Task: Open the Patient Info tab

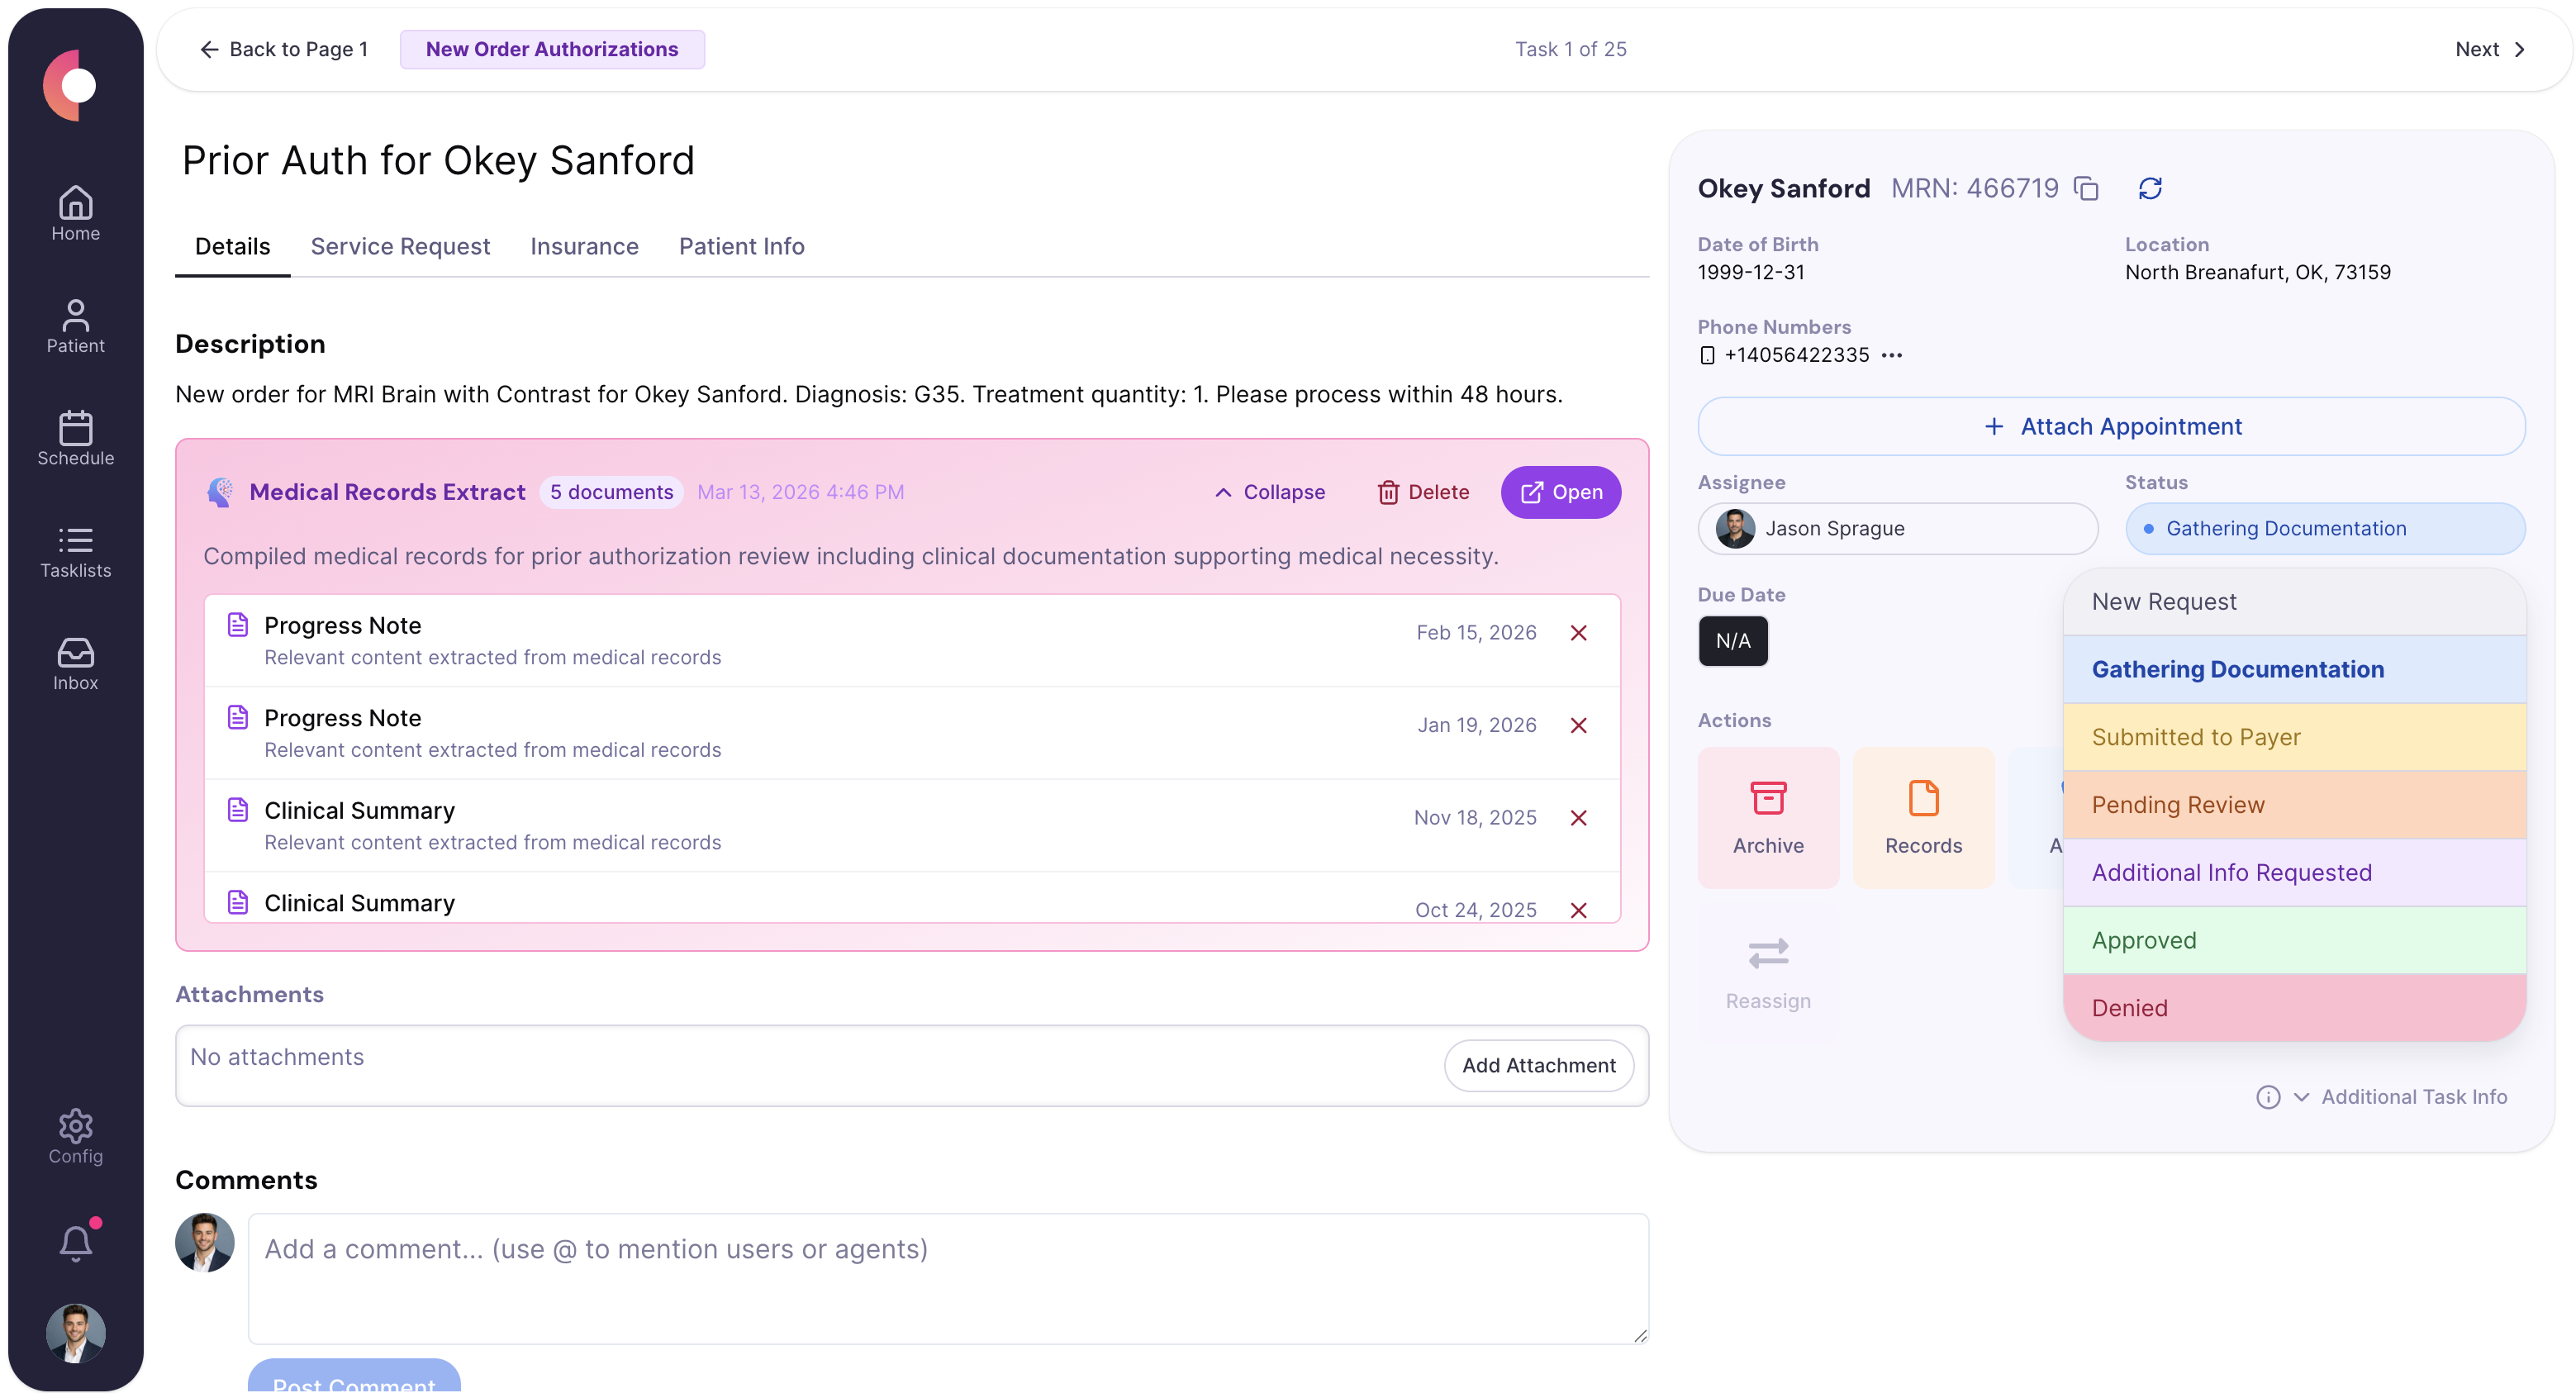Action: (x=741, y=246)
